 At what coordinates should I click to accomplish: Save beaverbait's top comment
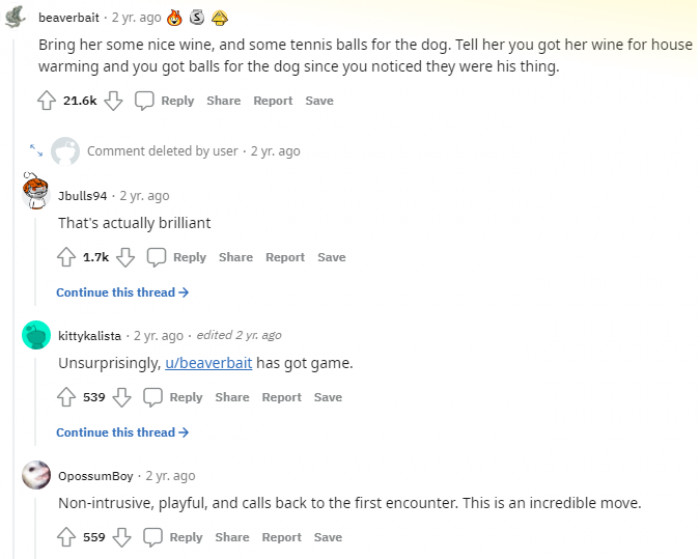(x=319, y=100)
